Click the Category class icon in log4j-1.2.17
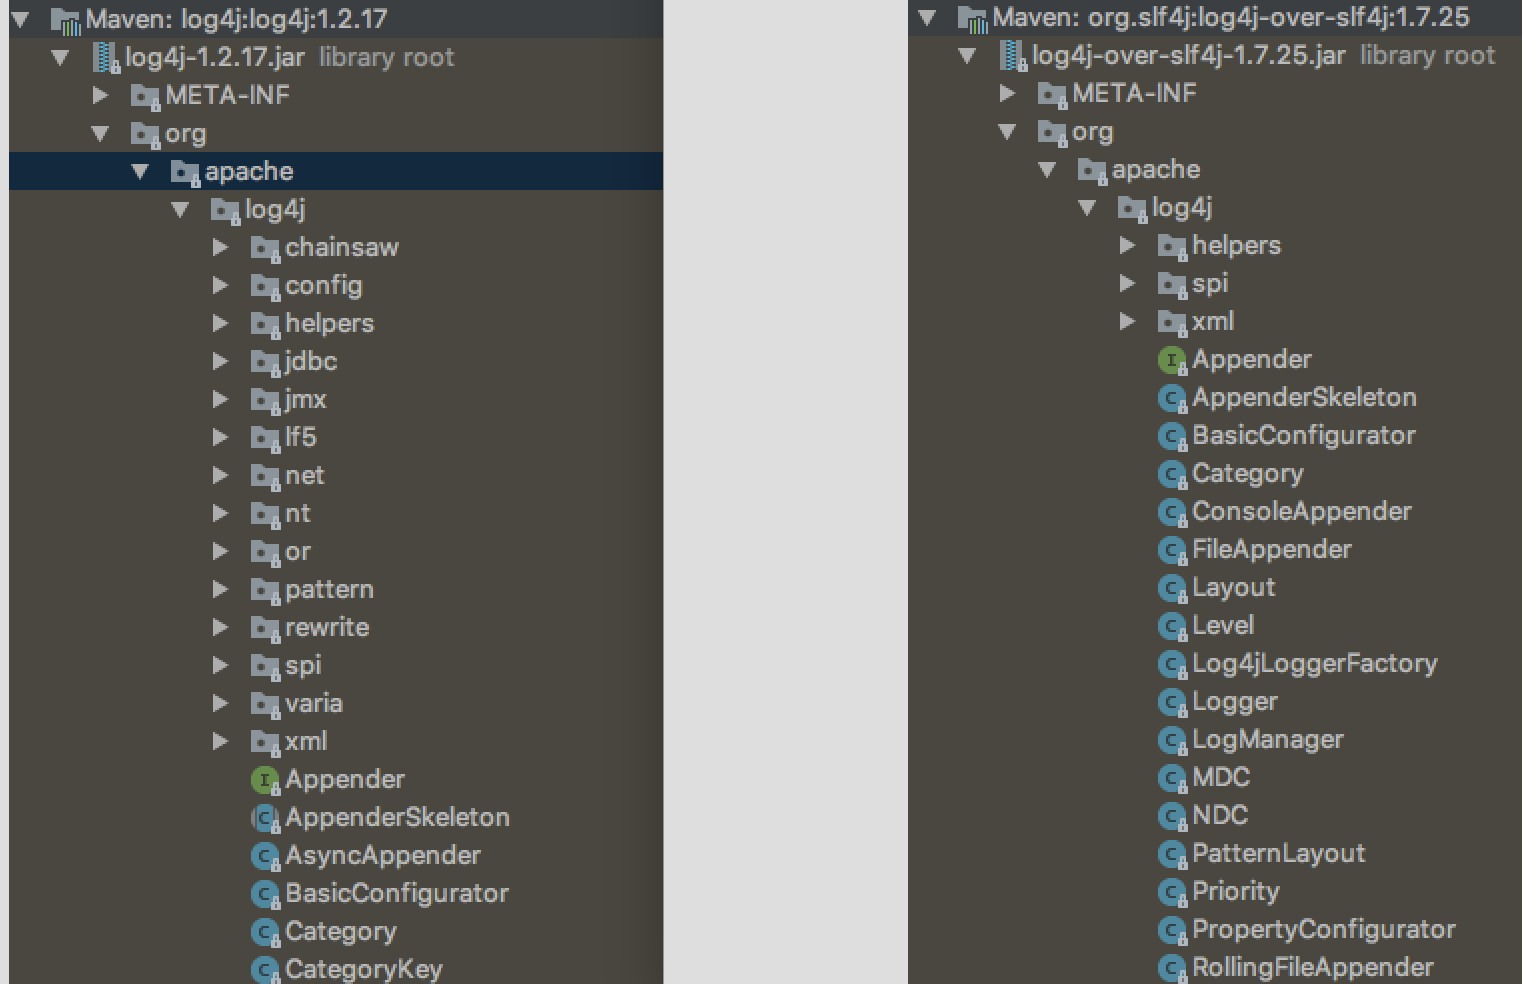1522x984 pixels. [265, 932]
